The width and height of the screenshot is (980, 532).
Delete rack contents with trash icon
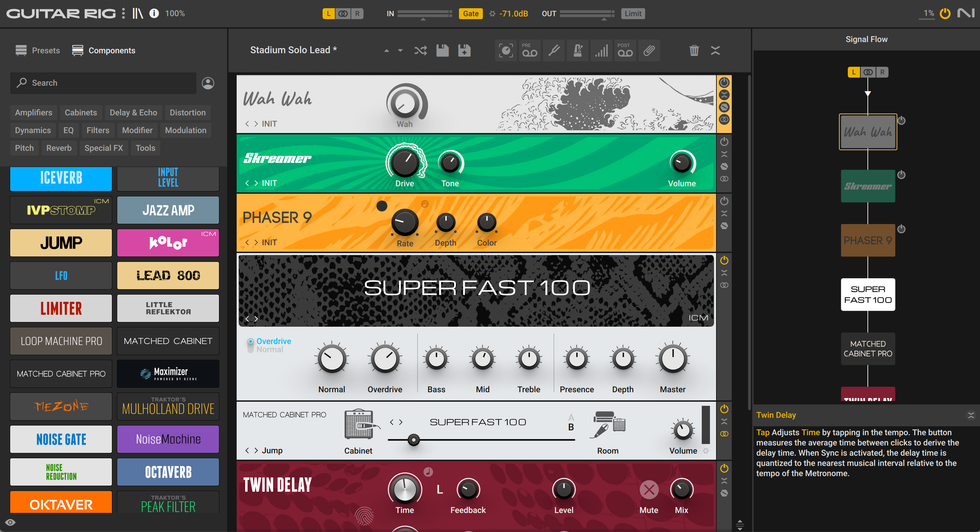tap(694, 51)
